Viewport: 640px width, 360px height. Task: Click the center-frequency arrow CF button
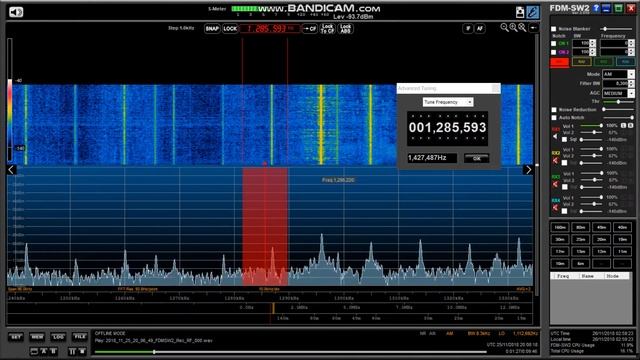click(x=310, y=29)
